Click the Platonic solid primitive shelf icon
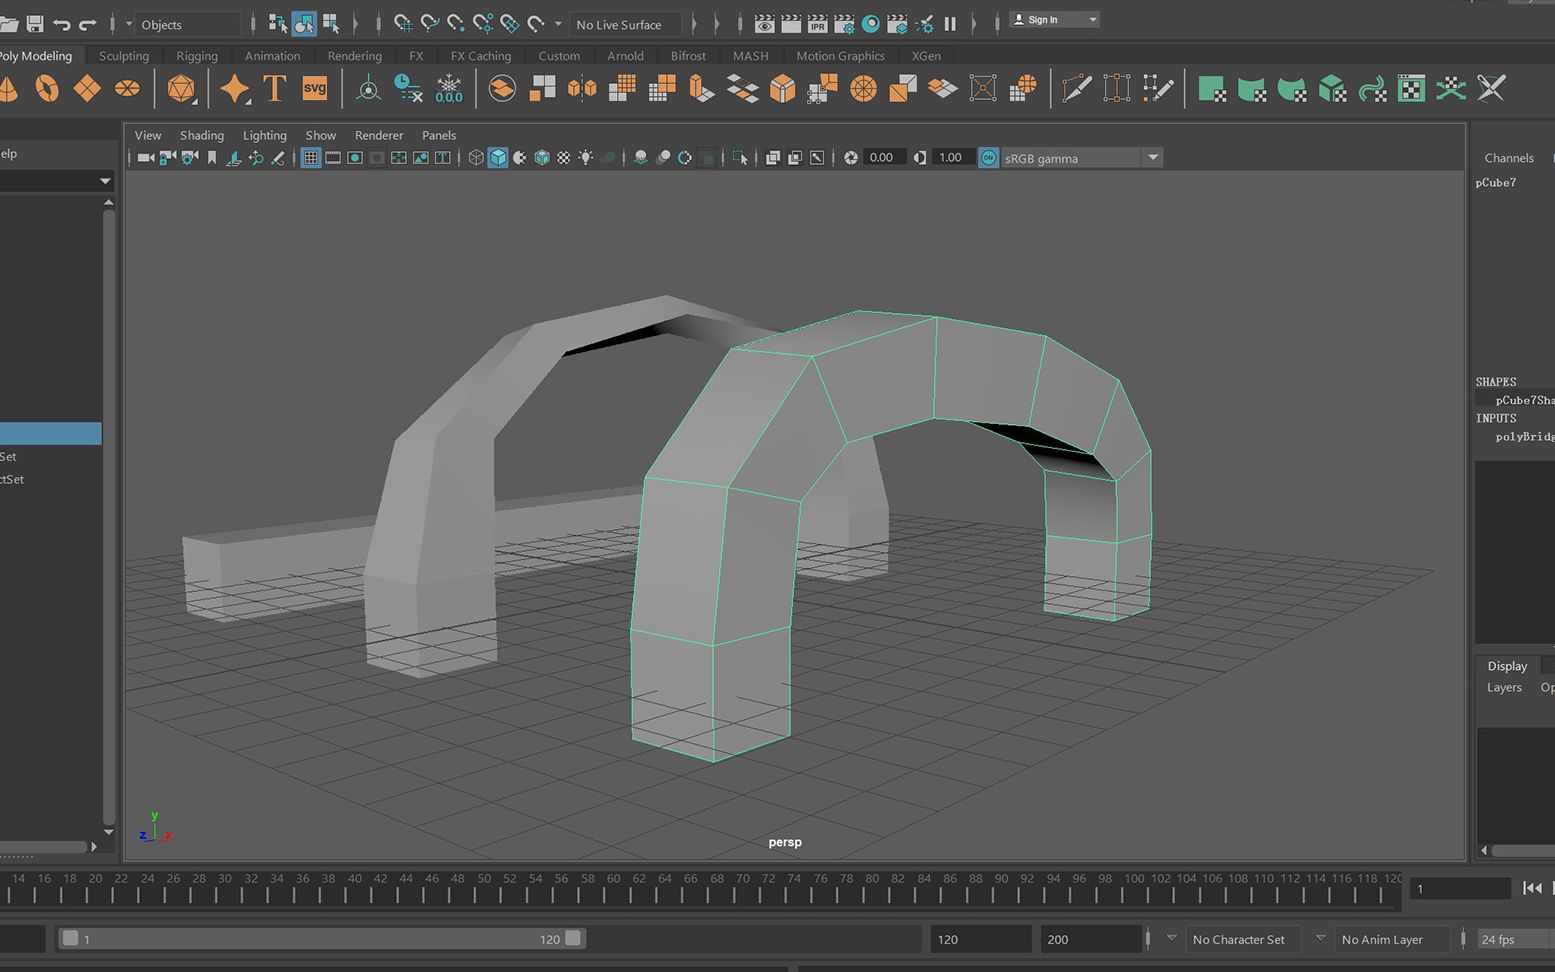This screenshot has width=1555, height=972. coord(181,89)
